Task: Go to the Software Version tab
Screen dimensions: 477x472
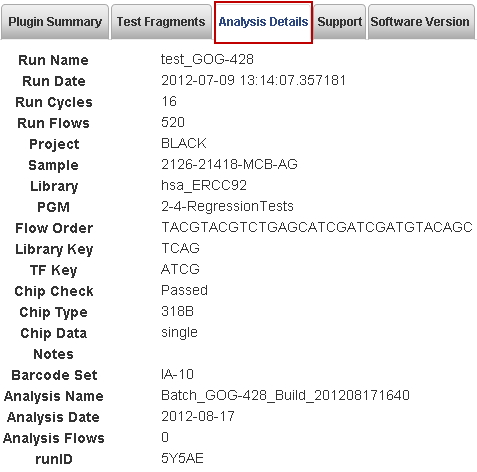Action: (421, 22)
